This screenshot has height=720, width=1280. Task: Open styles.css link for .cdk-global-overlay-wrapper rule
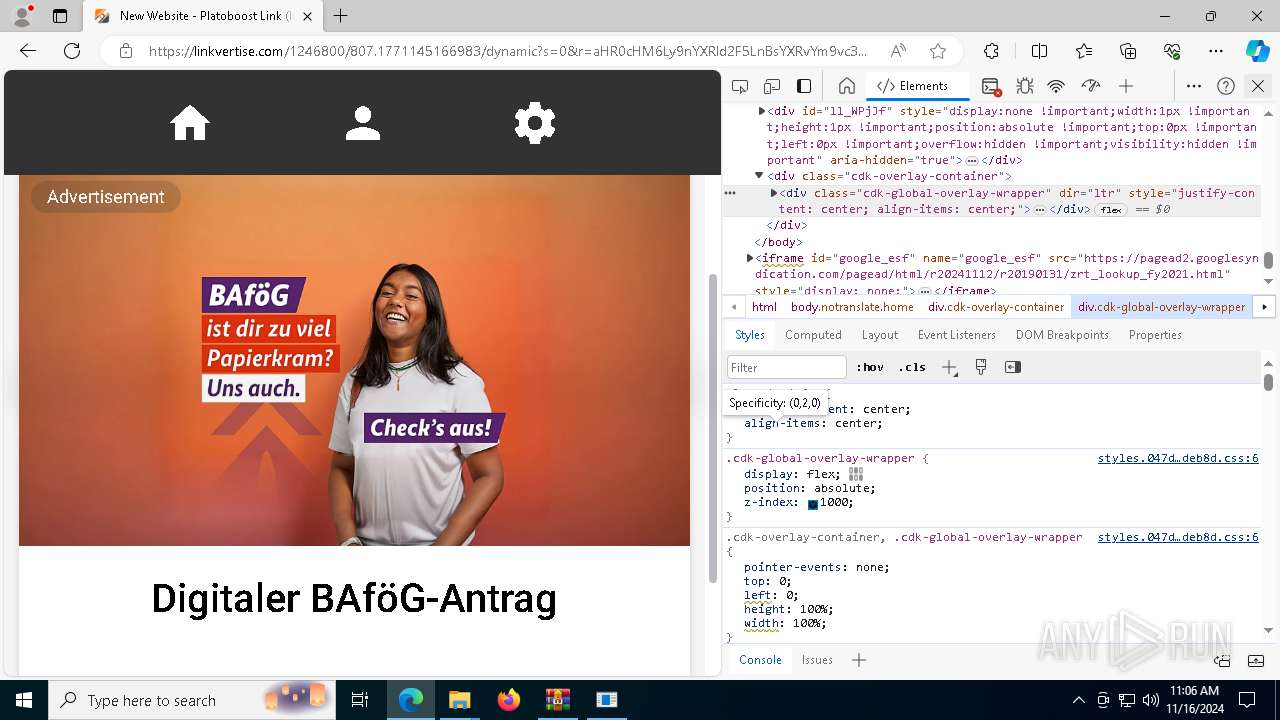click(x=1178, y=458)
